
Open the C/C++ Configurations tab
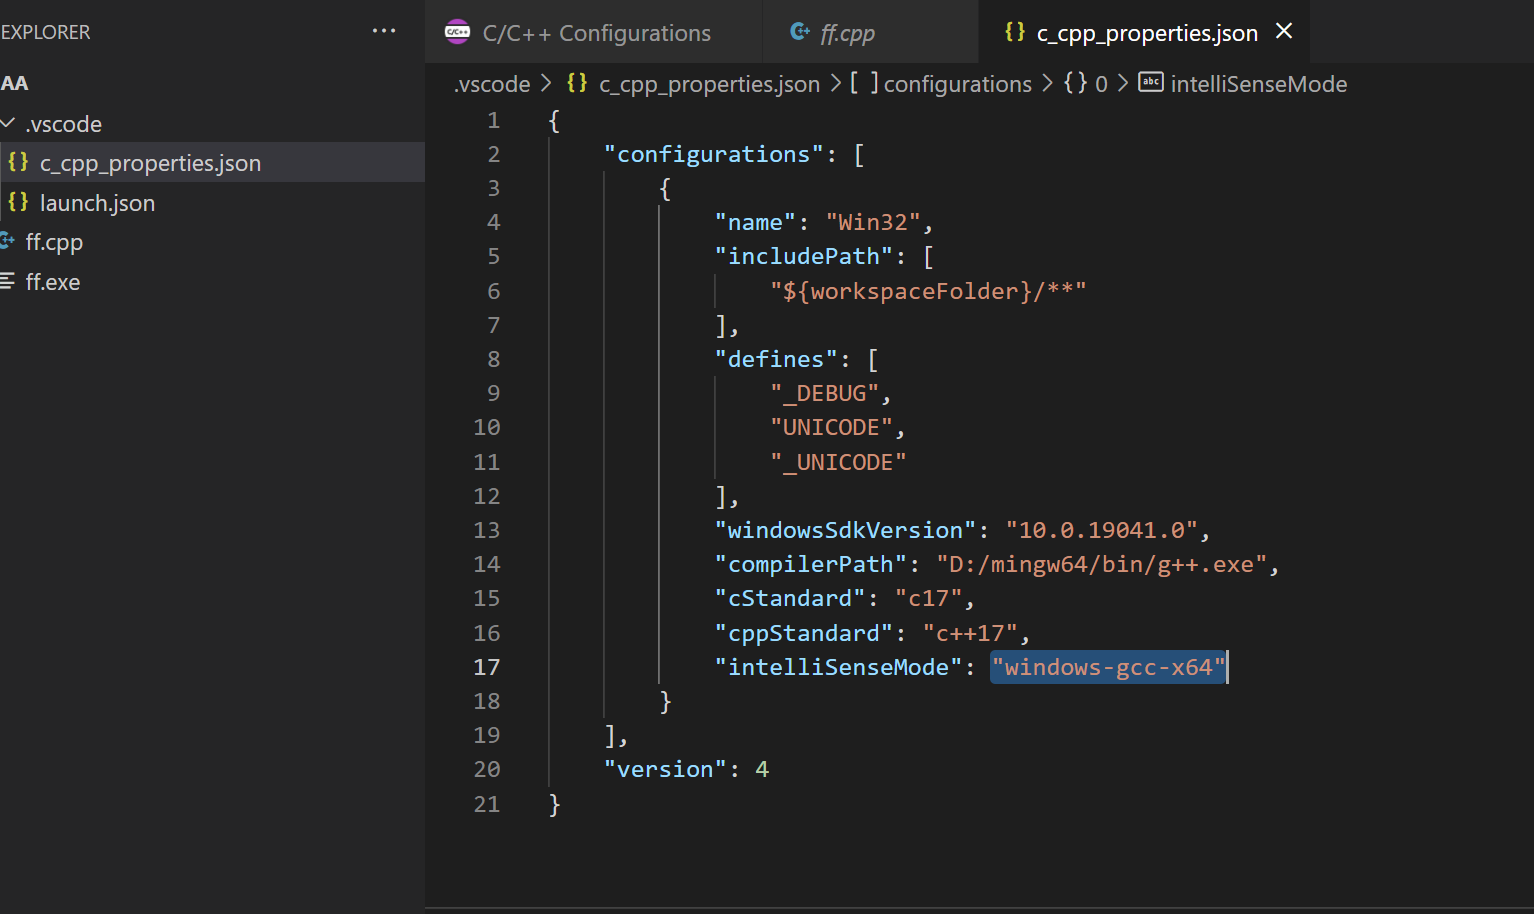click(x=596, y=31)
